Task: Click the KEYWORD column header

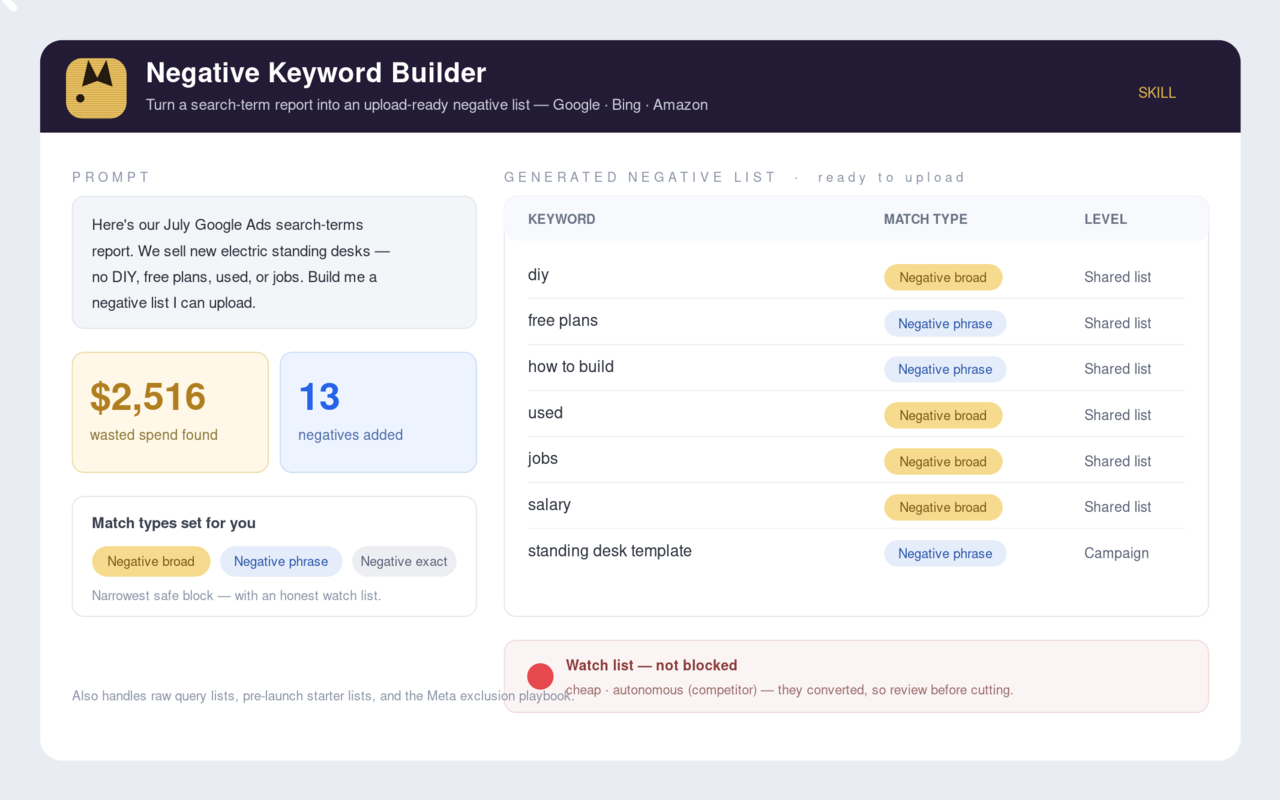Action: (562, 219)
